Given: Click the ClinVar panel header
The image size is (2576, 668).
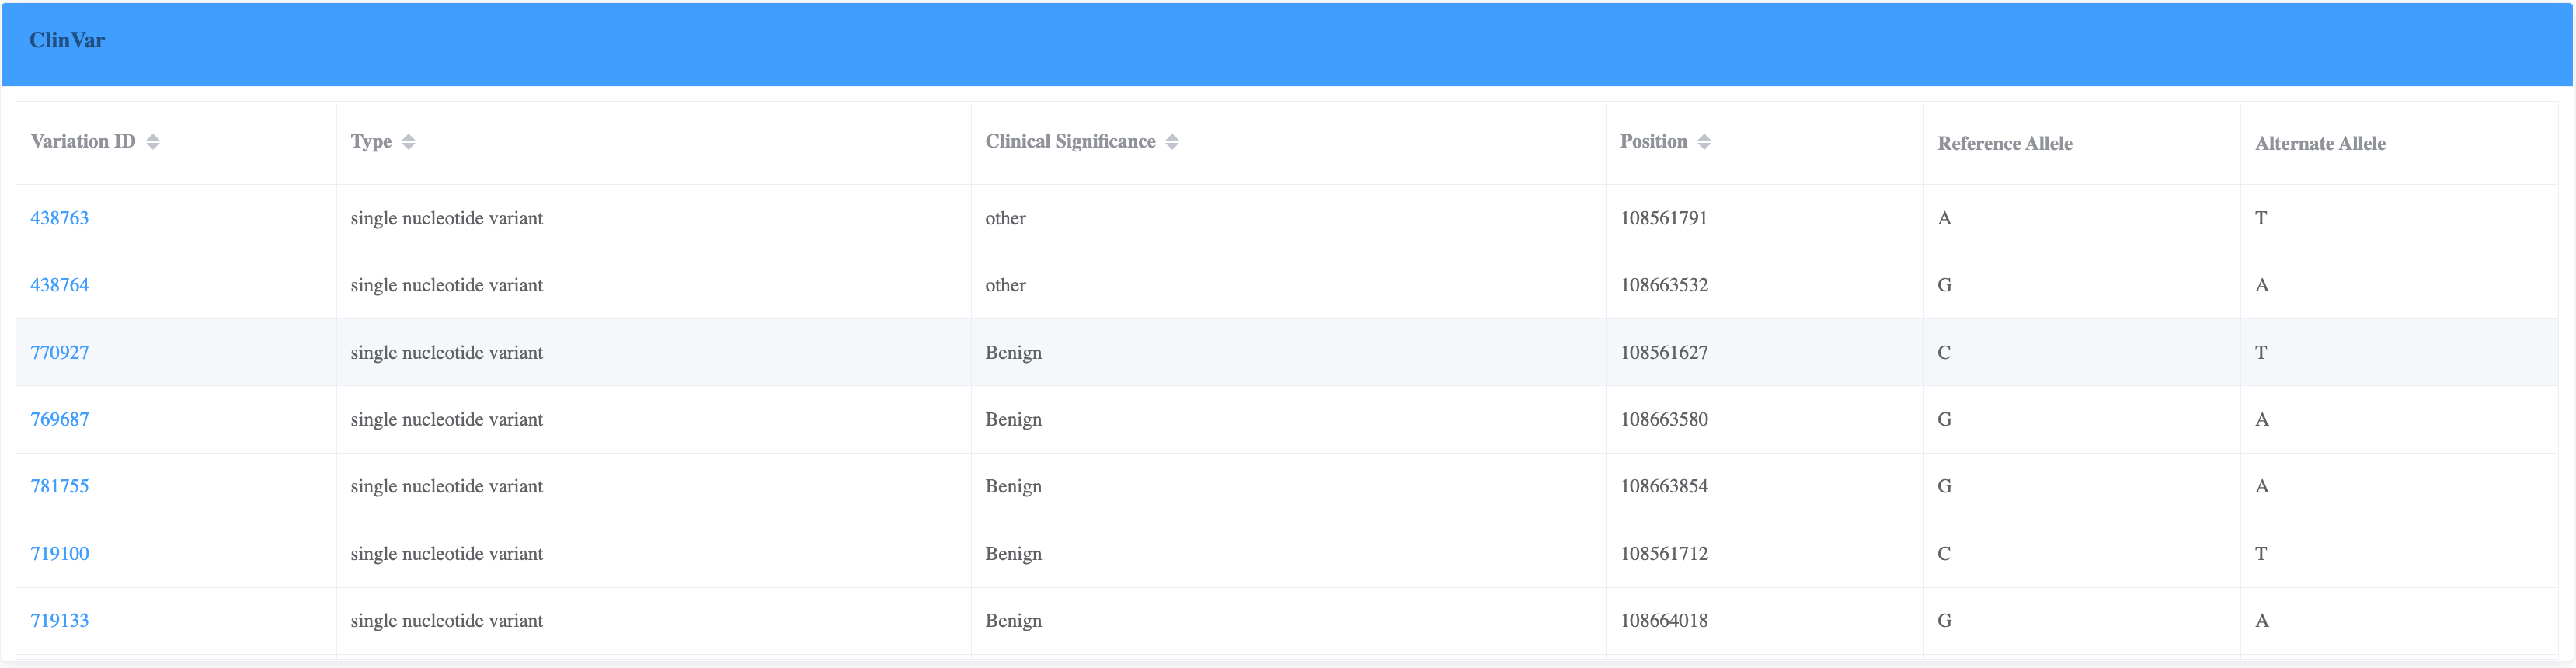Looking at the screenshot, I should click(67, 41).
